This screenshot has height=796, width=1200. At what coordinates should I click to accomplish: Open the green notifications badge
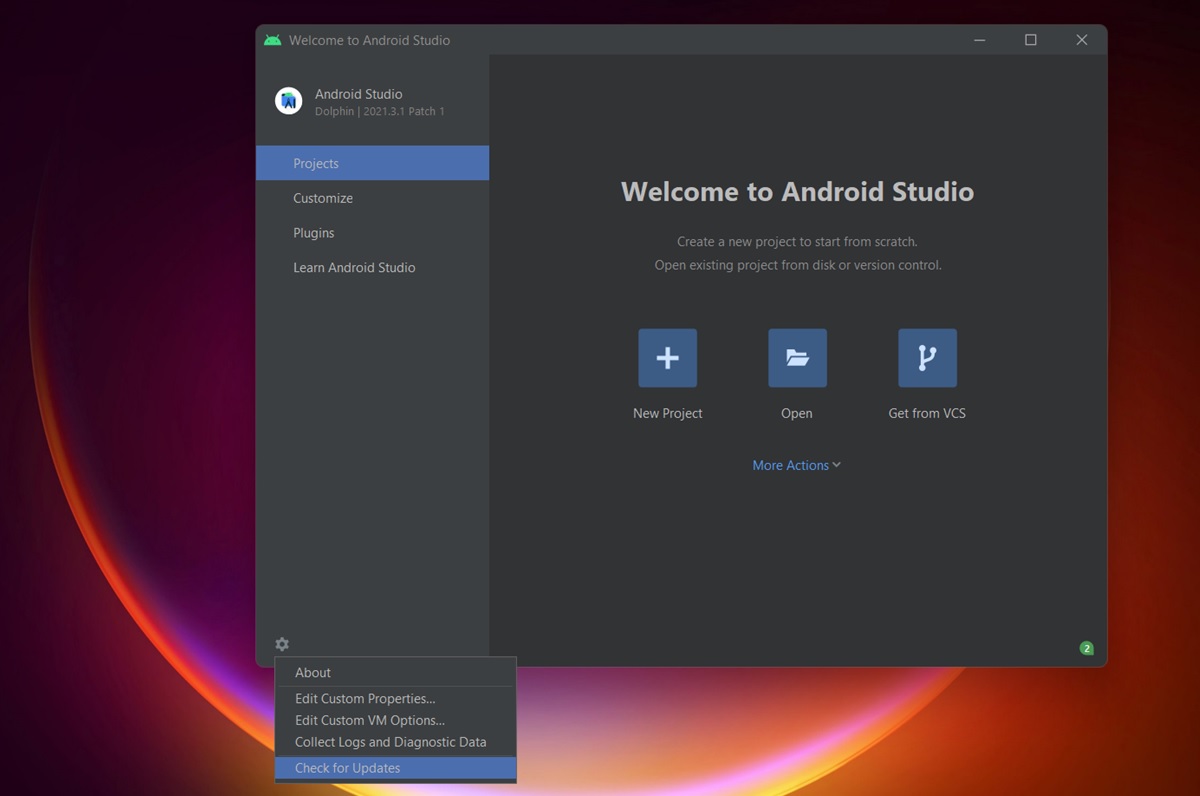point(1086,648)
